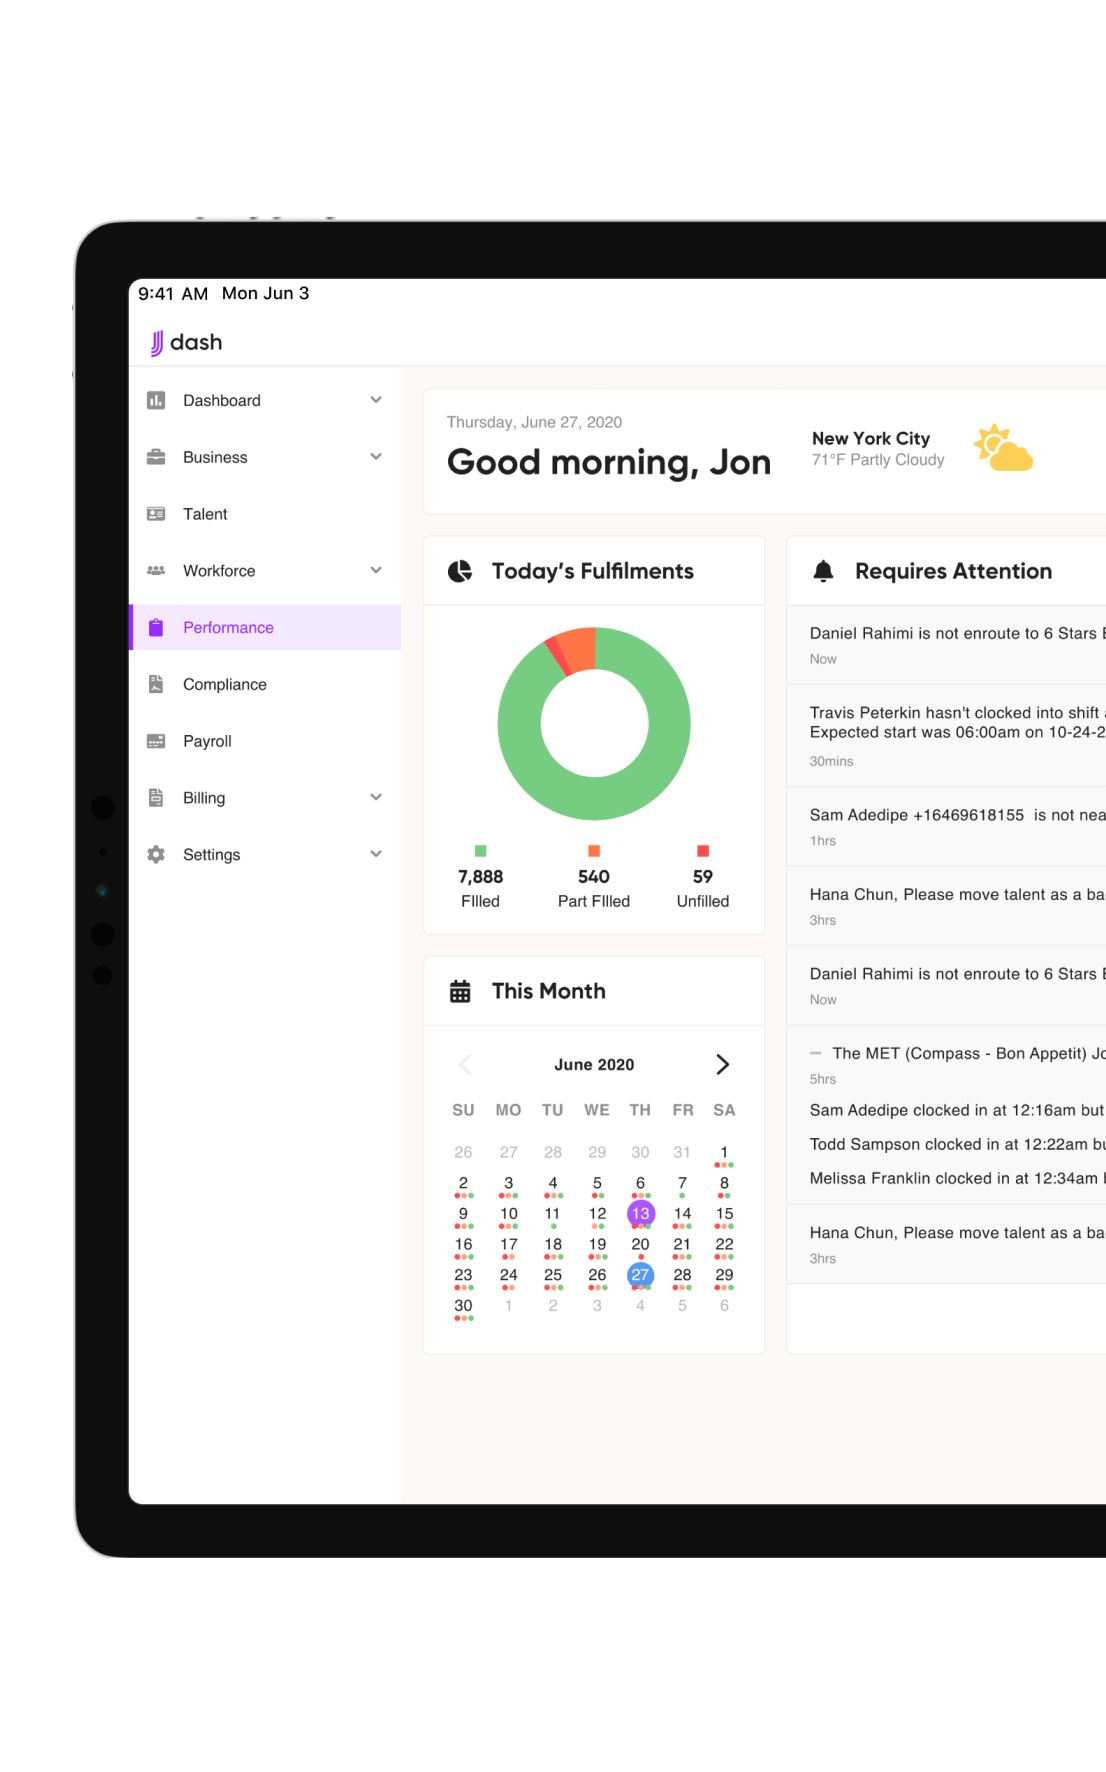Collapse the MET Compass group dash icon

[x=815, y=1053]
